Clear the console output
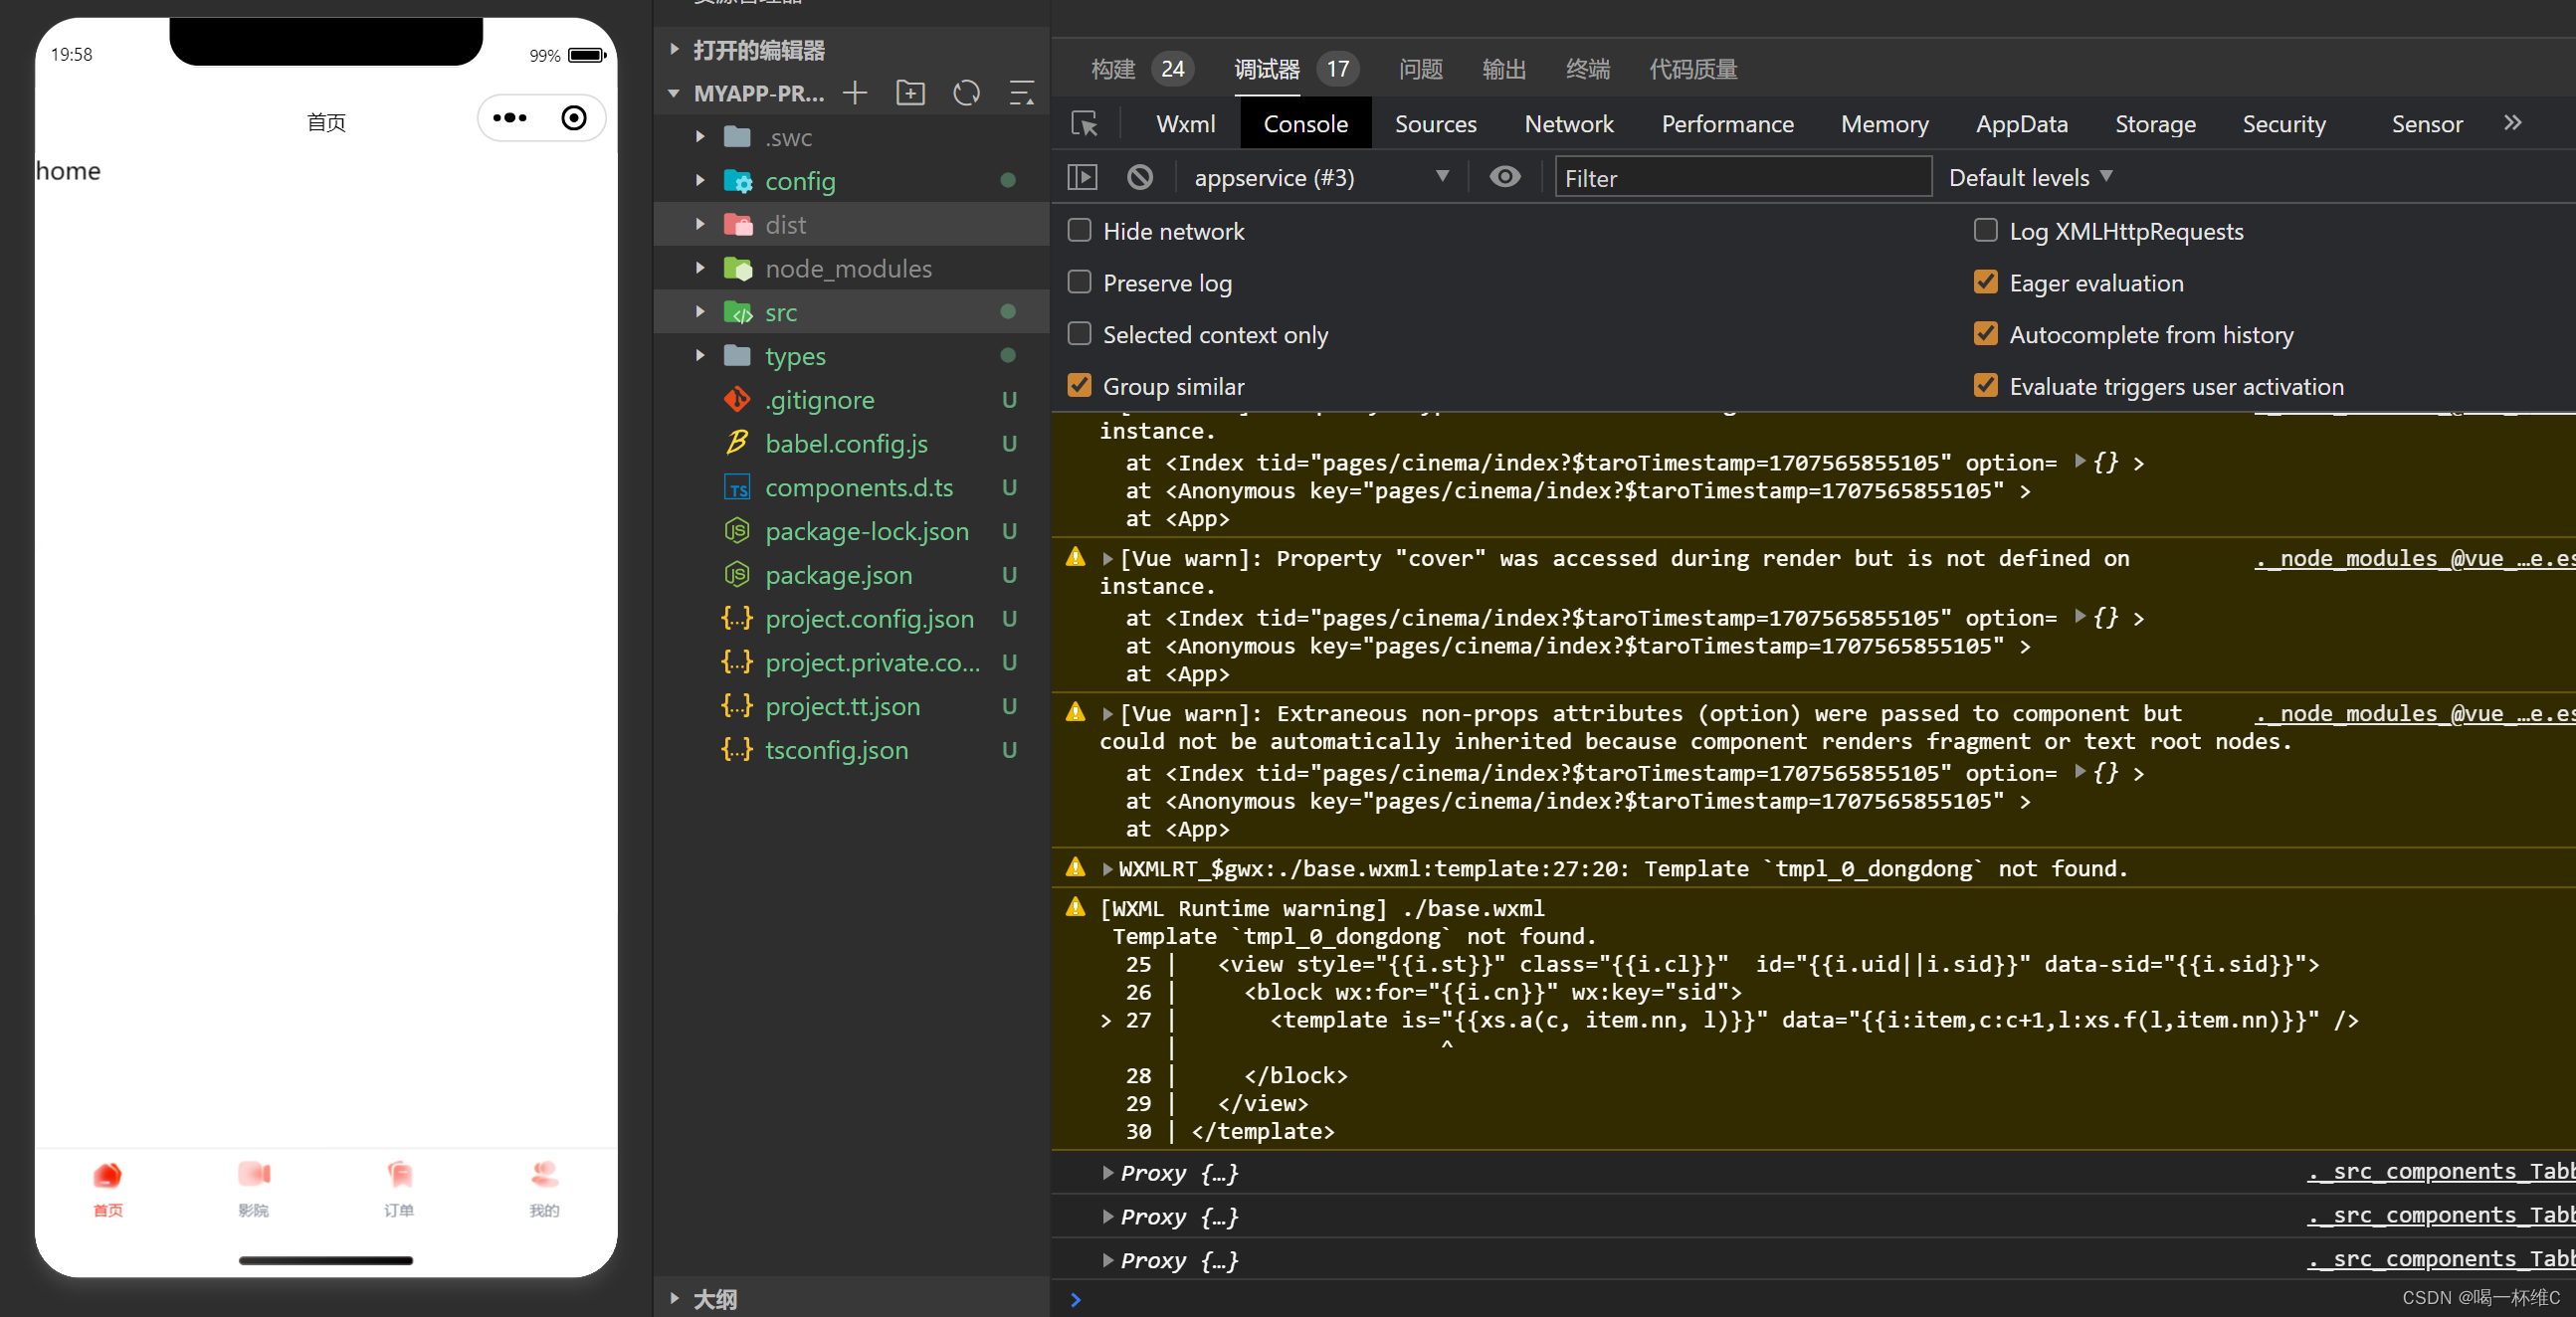Image resolution: width=2576 pixels, height=1317 pixels. [1139, 178]
